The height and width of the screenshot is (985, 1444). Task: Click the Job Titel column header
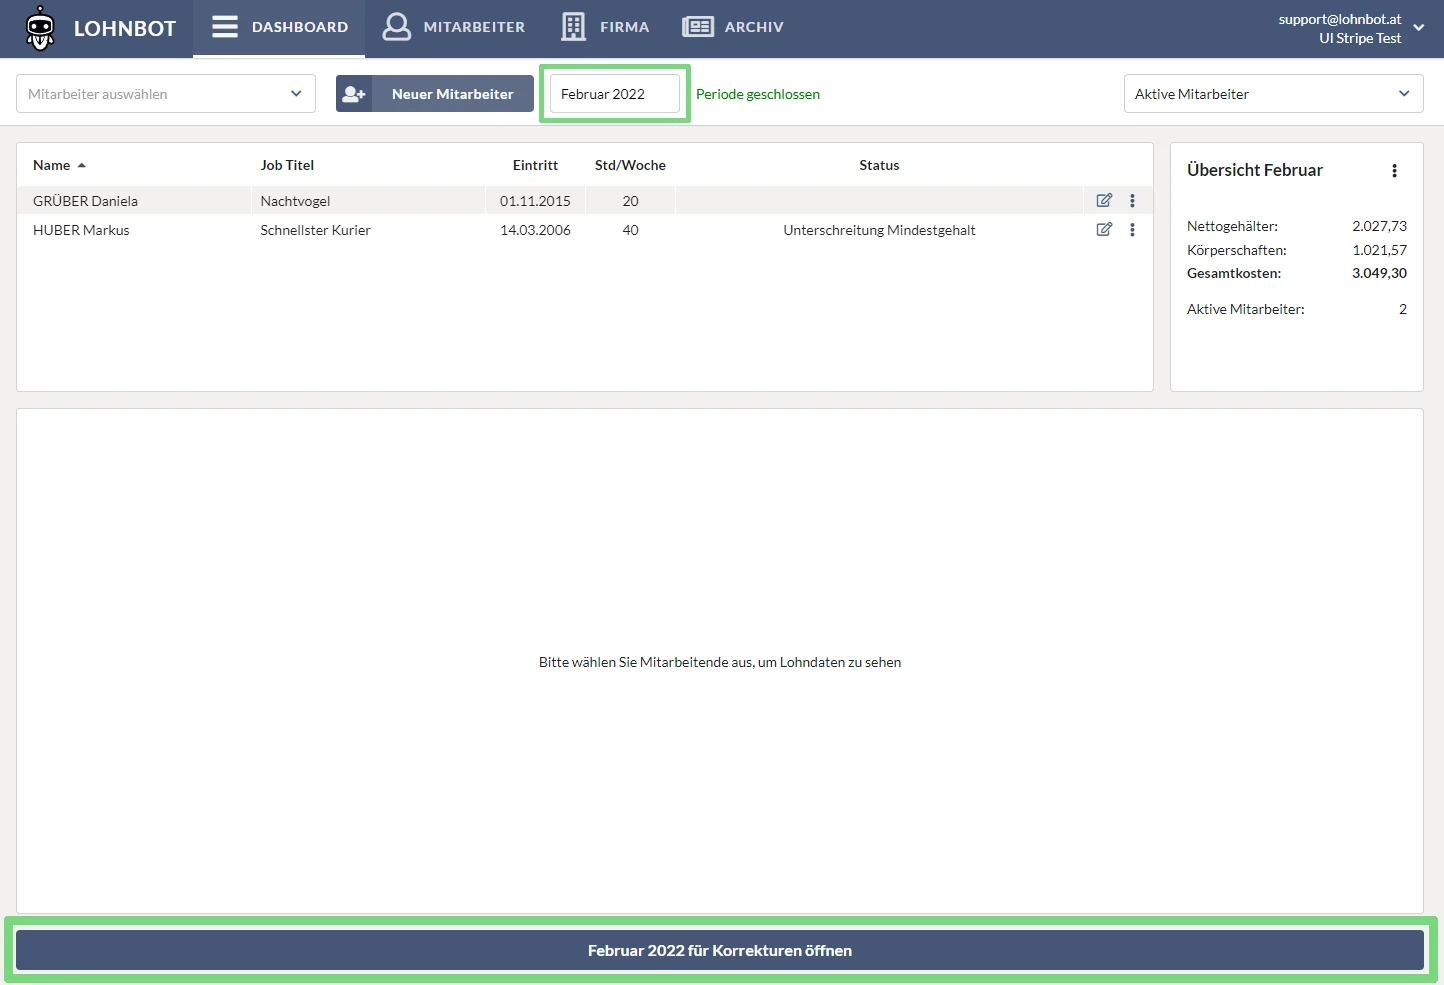[287, 165]
